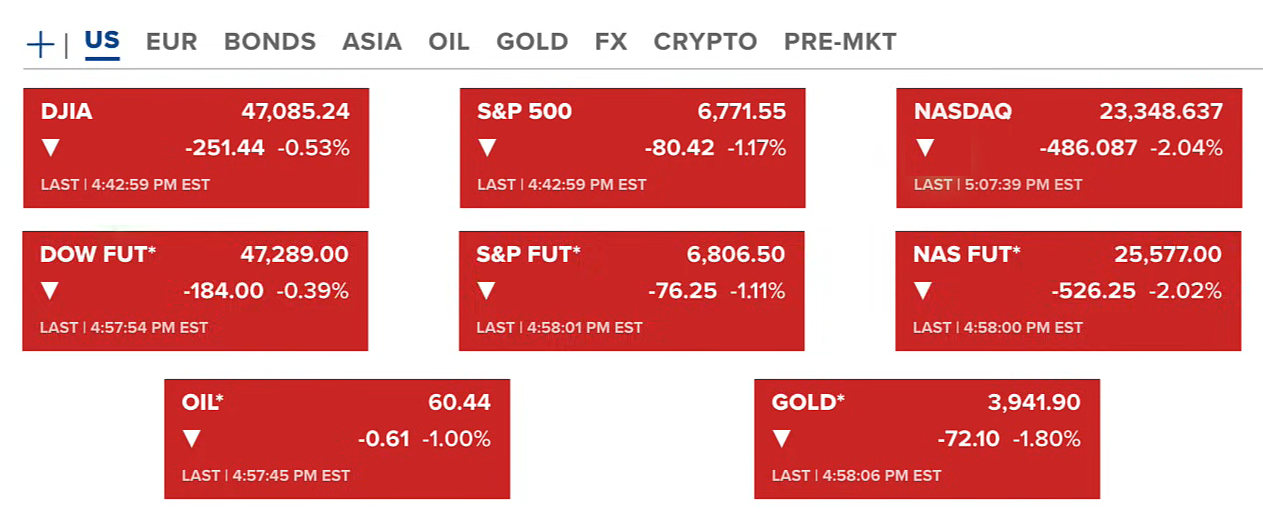Click the plus icon to add market
The image size is (1263, 517).
(x=40, y=44)
